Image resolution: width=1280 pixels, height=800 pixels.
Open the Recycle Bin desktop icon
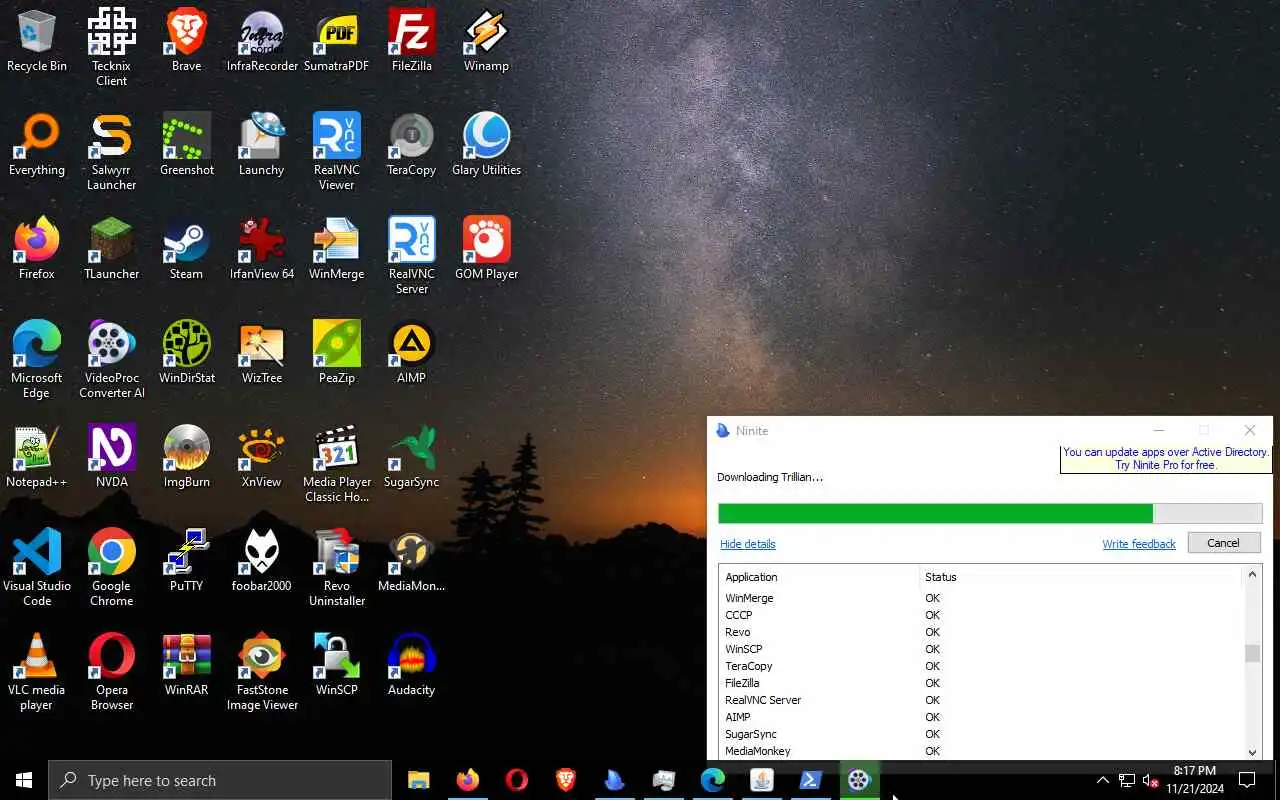pyautogui.click(x=37, y=42)
